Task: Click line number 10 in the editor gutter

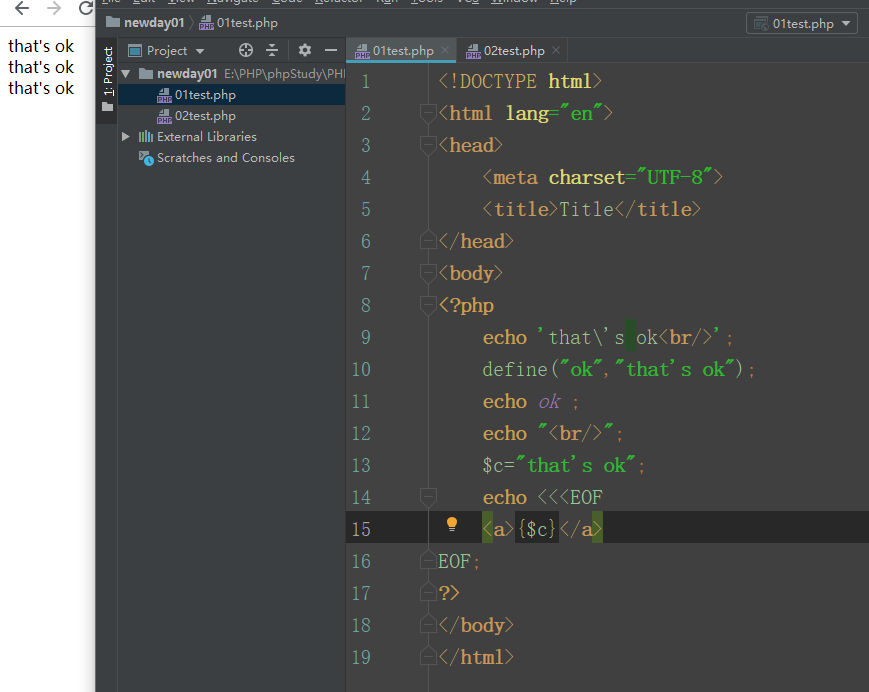Action: click(x=361, y=369)
